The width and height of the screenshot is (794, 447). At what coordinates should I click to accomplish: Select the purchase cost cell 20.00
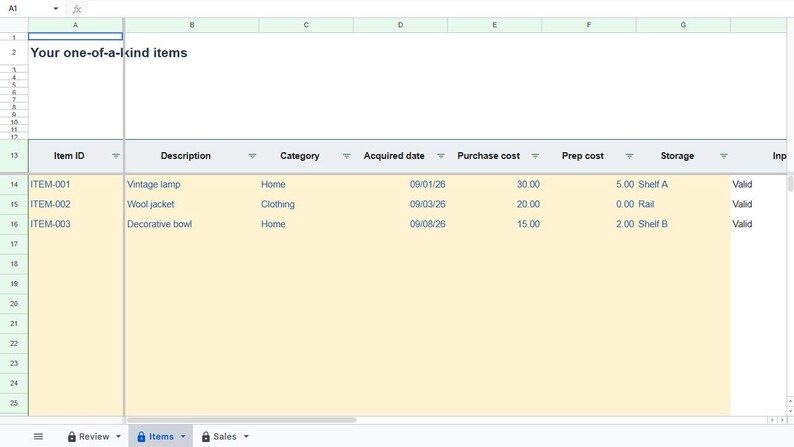tap(494, 204)
